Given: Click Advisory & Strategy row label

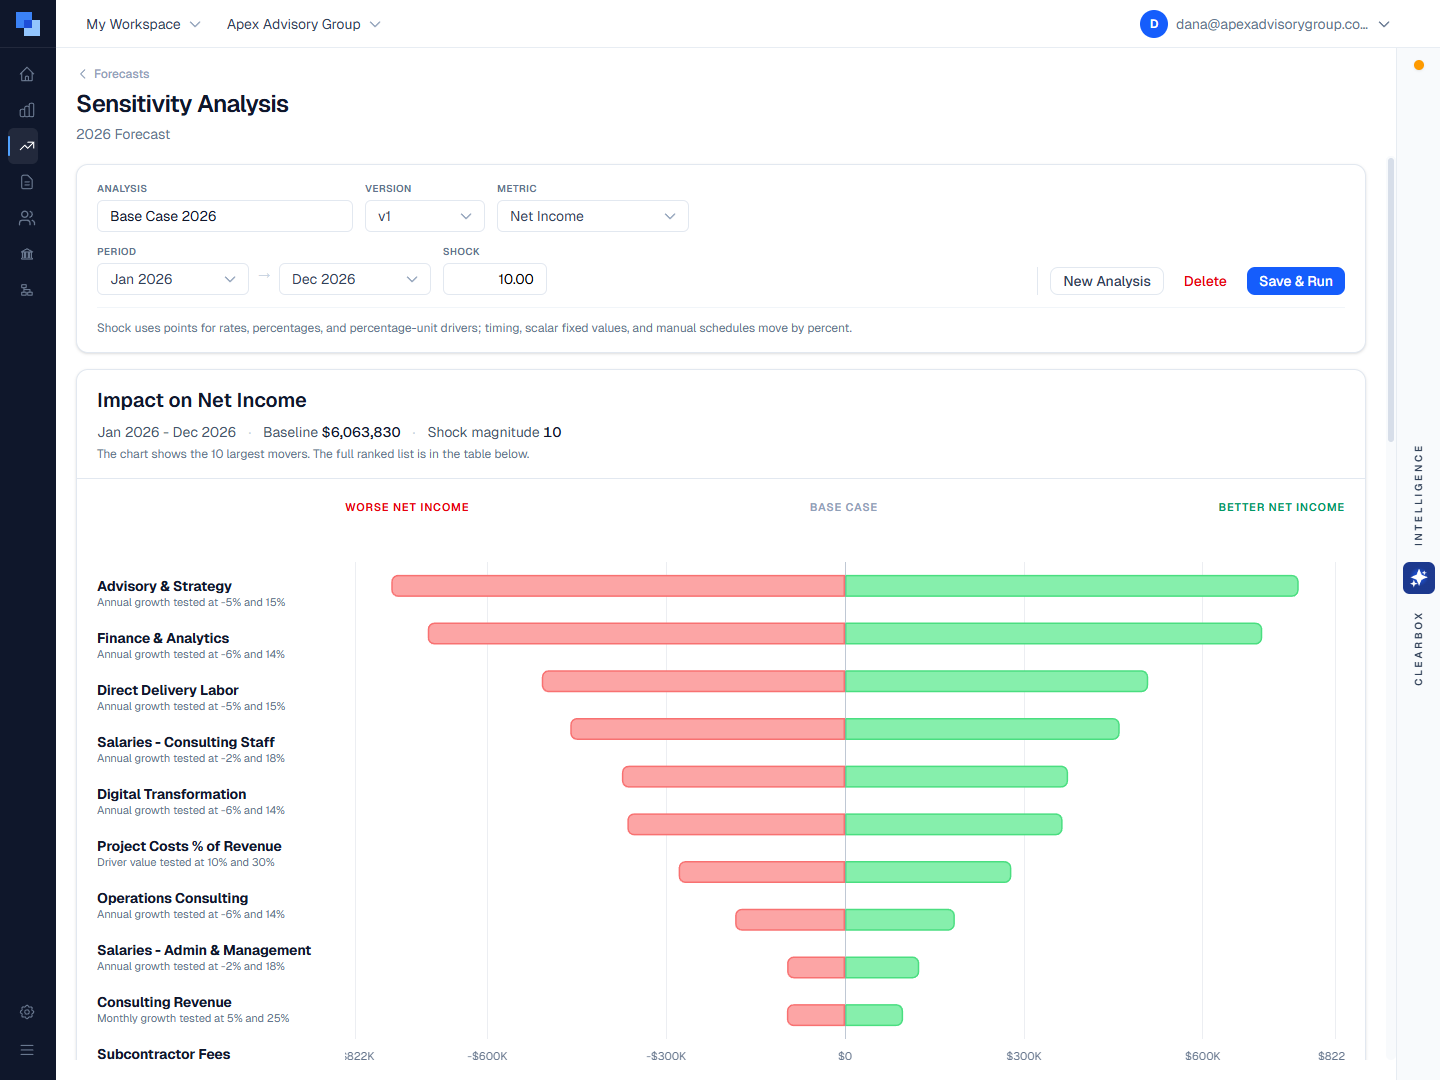Looking at the screenshot, I should click(x=164, y=586).
